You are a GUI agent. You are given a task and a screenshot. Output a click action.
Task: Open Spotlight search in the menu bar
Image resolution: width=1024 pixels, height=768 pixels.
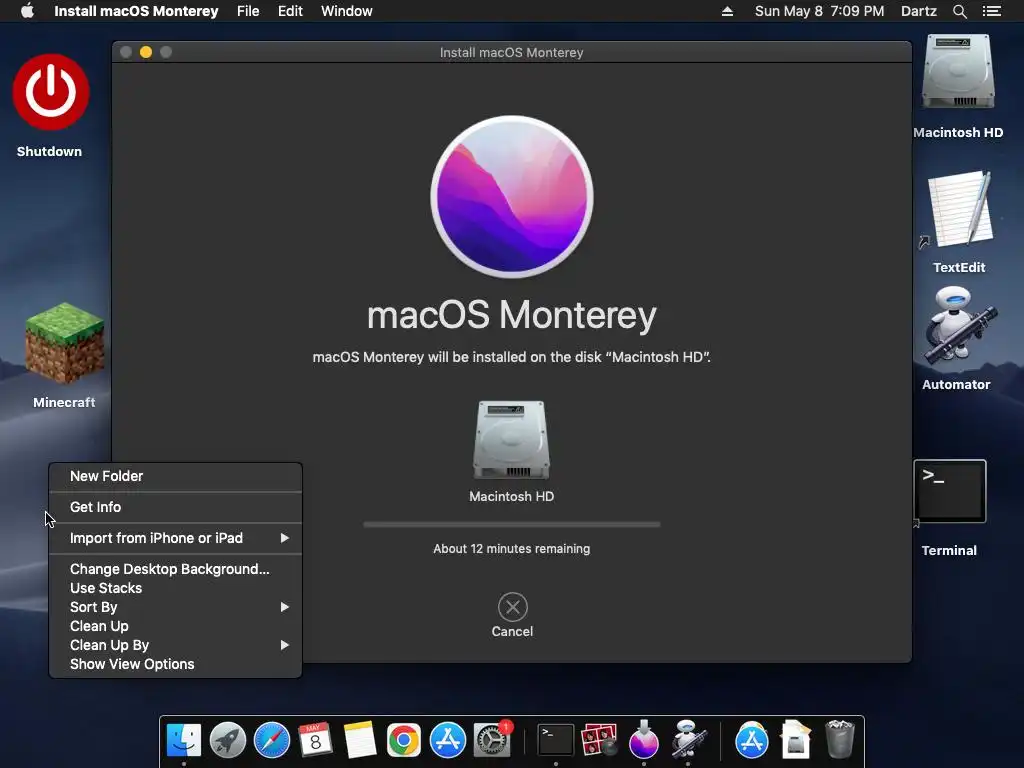pos(959,11)
